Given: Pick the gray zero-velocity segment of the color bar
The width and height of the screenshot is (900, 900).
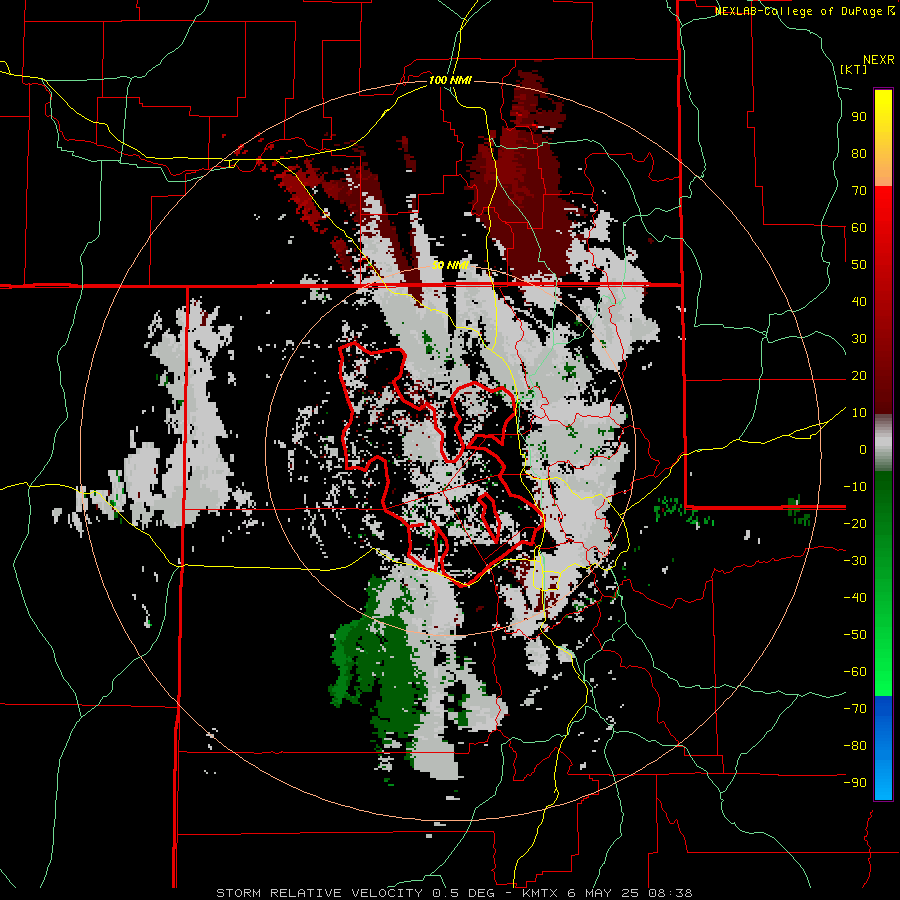Looking at the screenshot, I should [883, 443].
